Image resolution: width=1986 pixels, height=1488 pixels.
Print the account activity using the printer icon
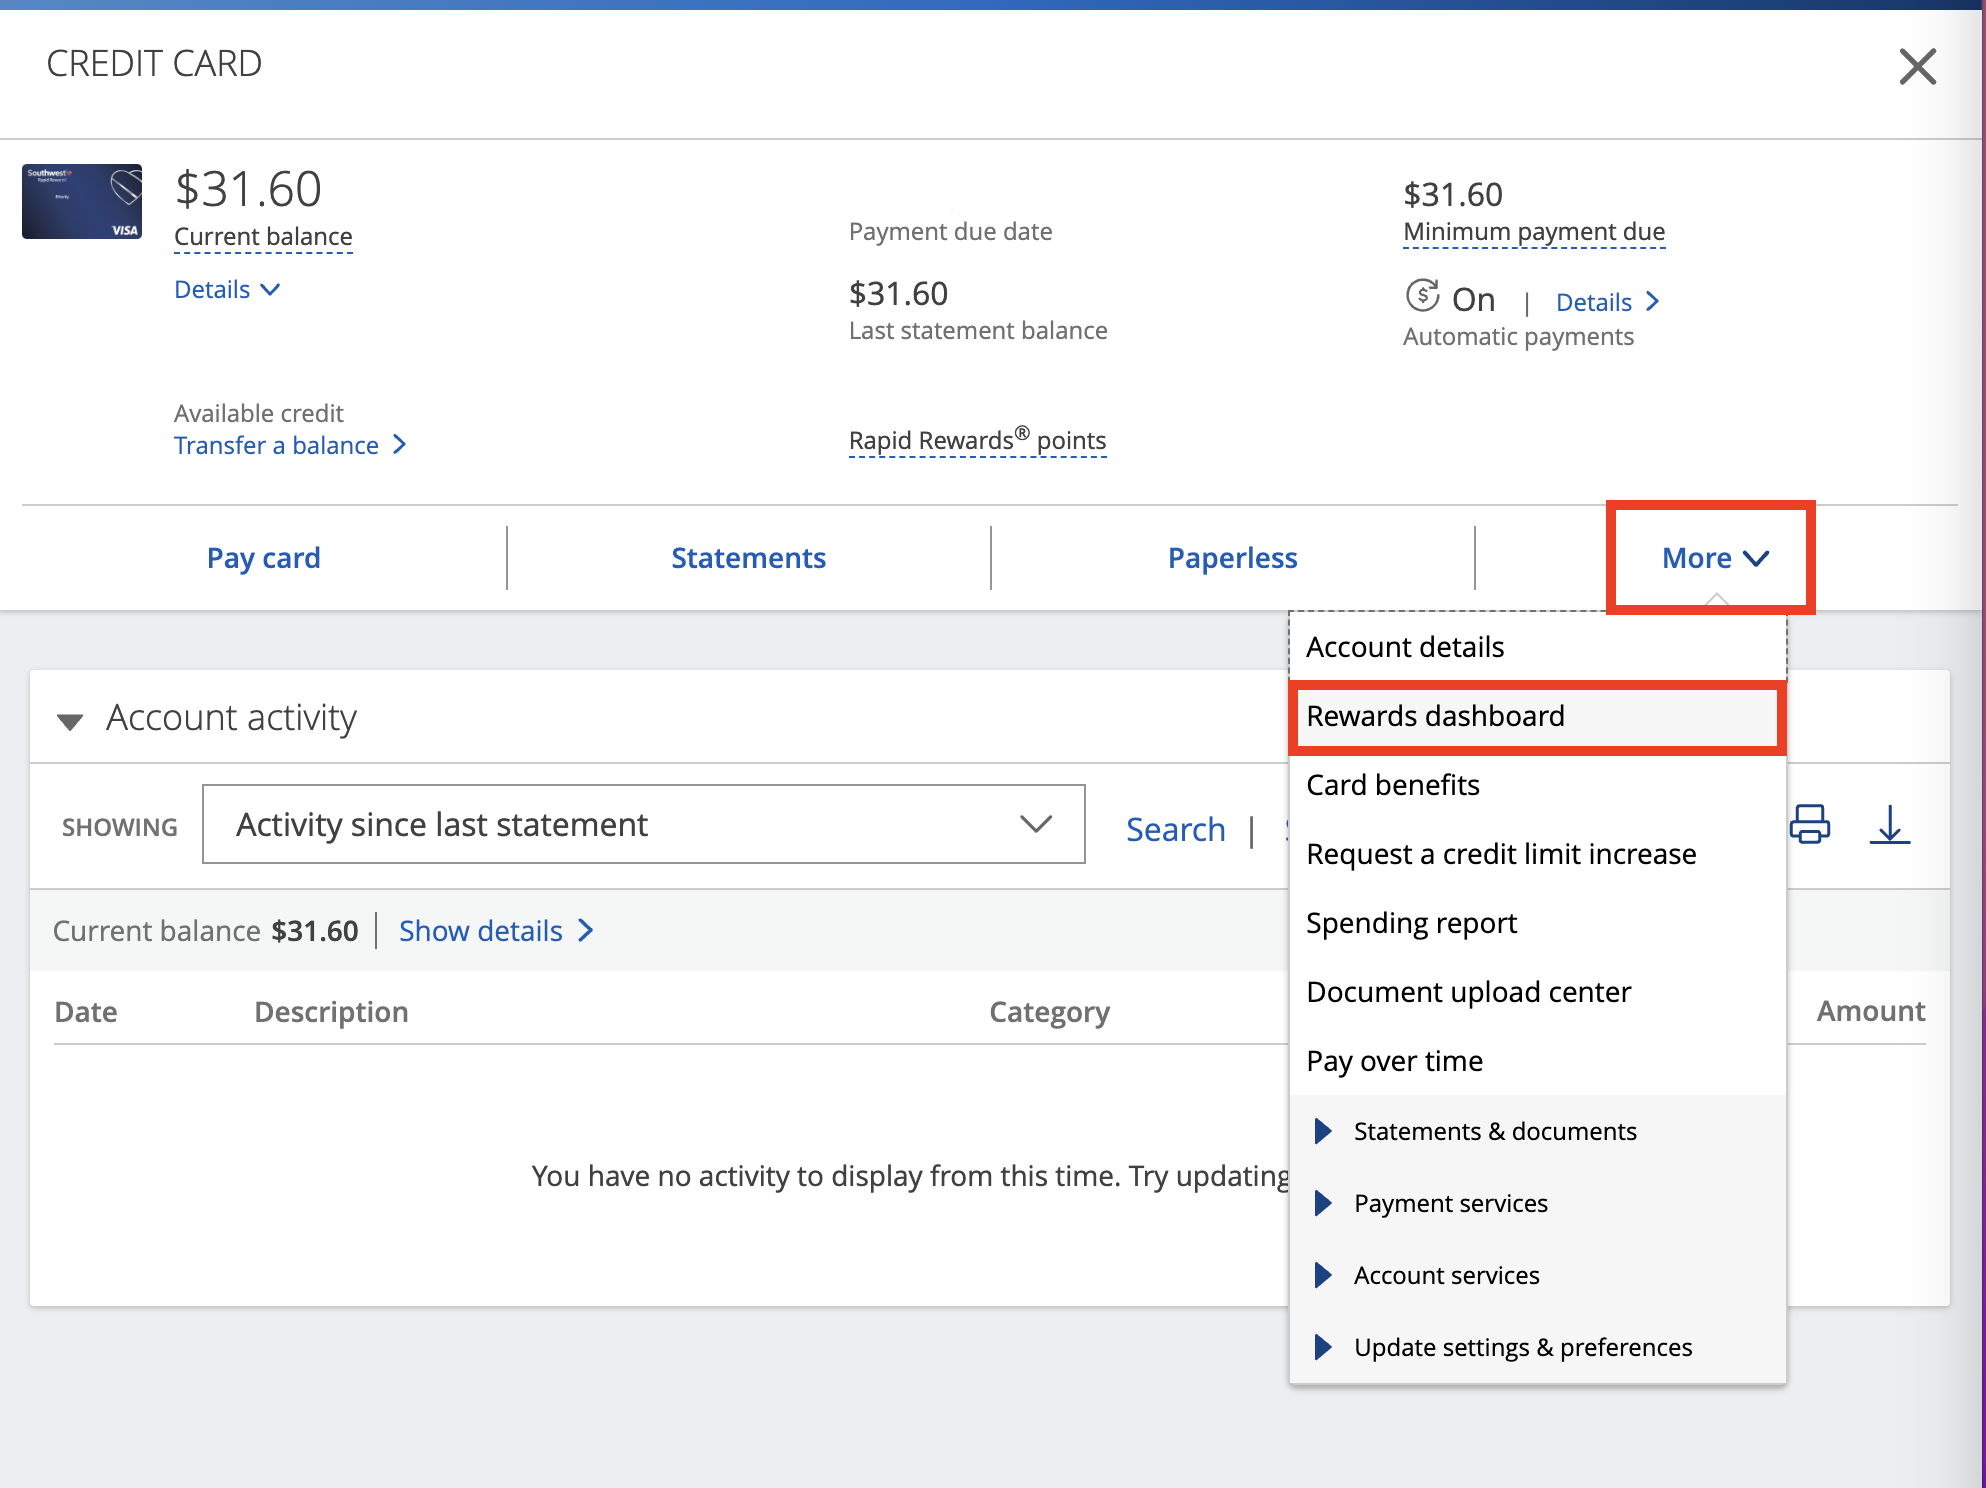1810,825
